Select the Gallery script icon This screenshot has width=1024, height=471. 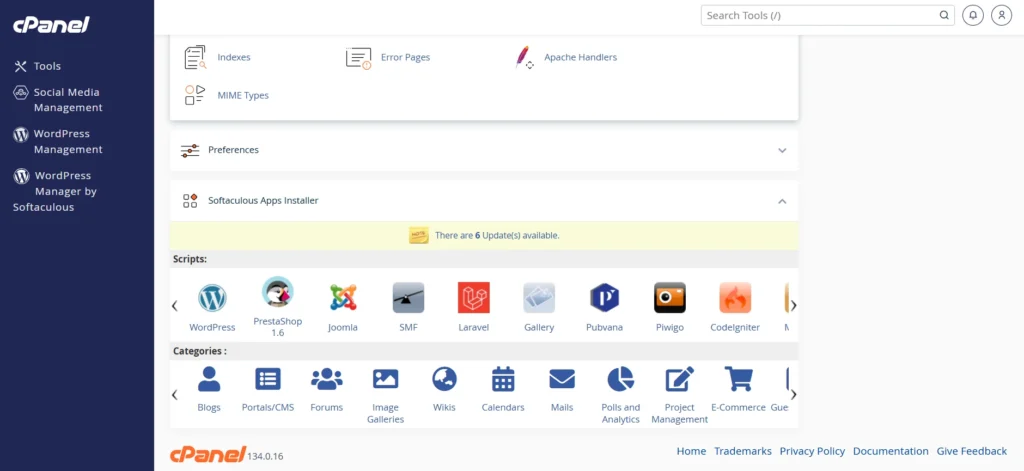[539, 298]
